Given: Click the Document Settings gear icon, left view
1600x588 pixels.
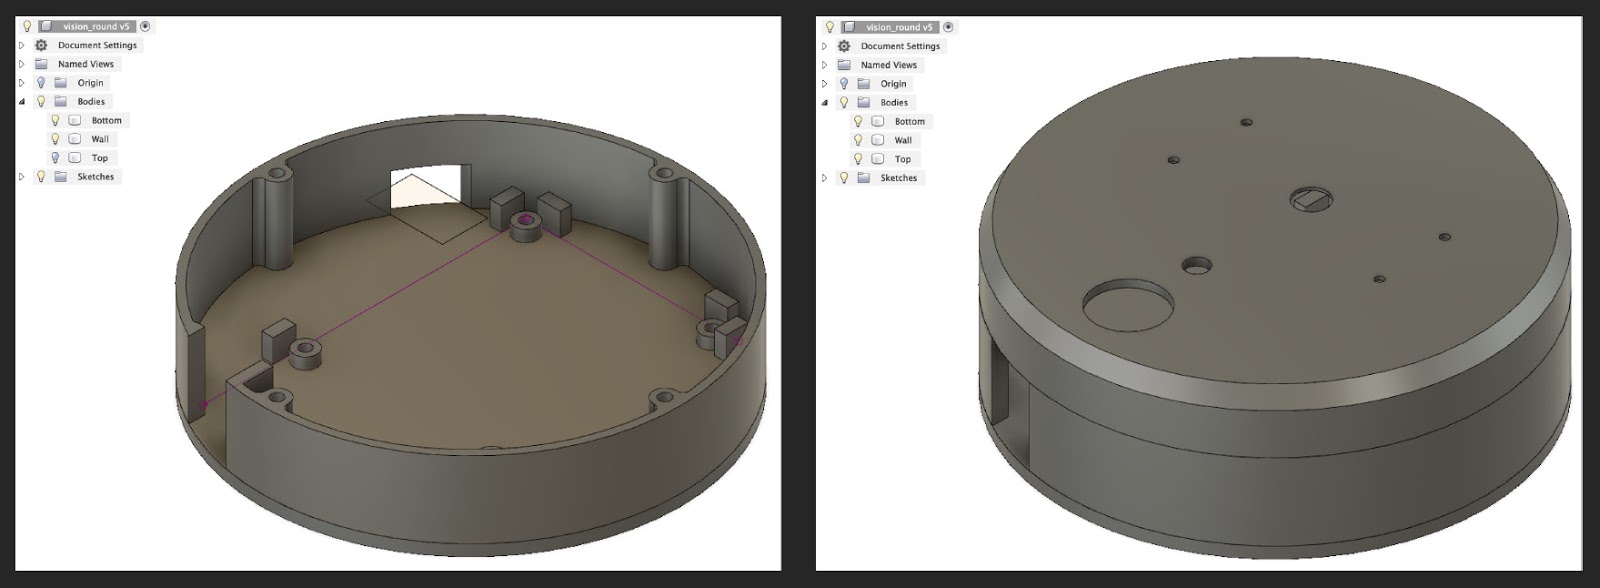Looking at the screenshot, I should pos(41,45).
